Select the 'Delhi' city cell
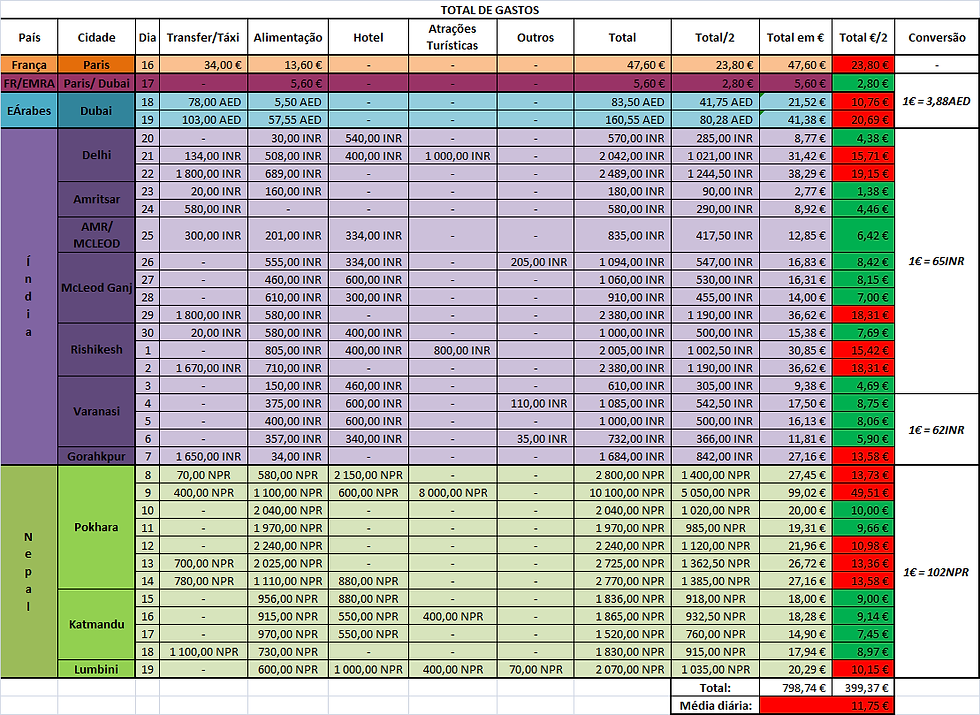 coord(96,155)
